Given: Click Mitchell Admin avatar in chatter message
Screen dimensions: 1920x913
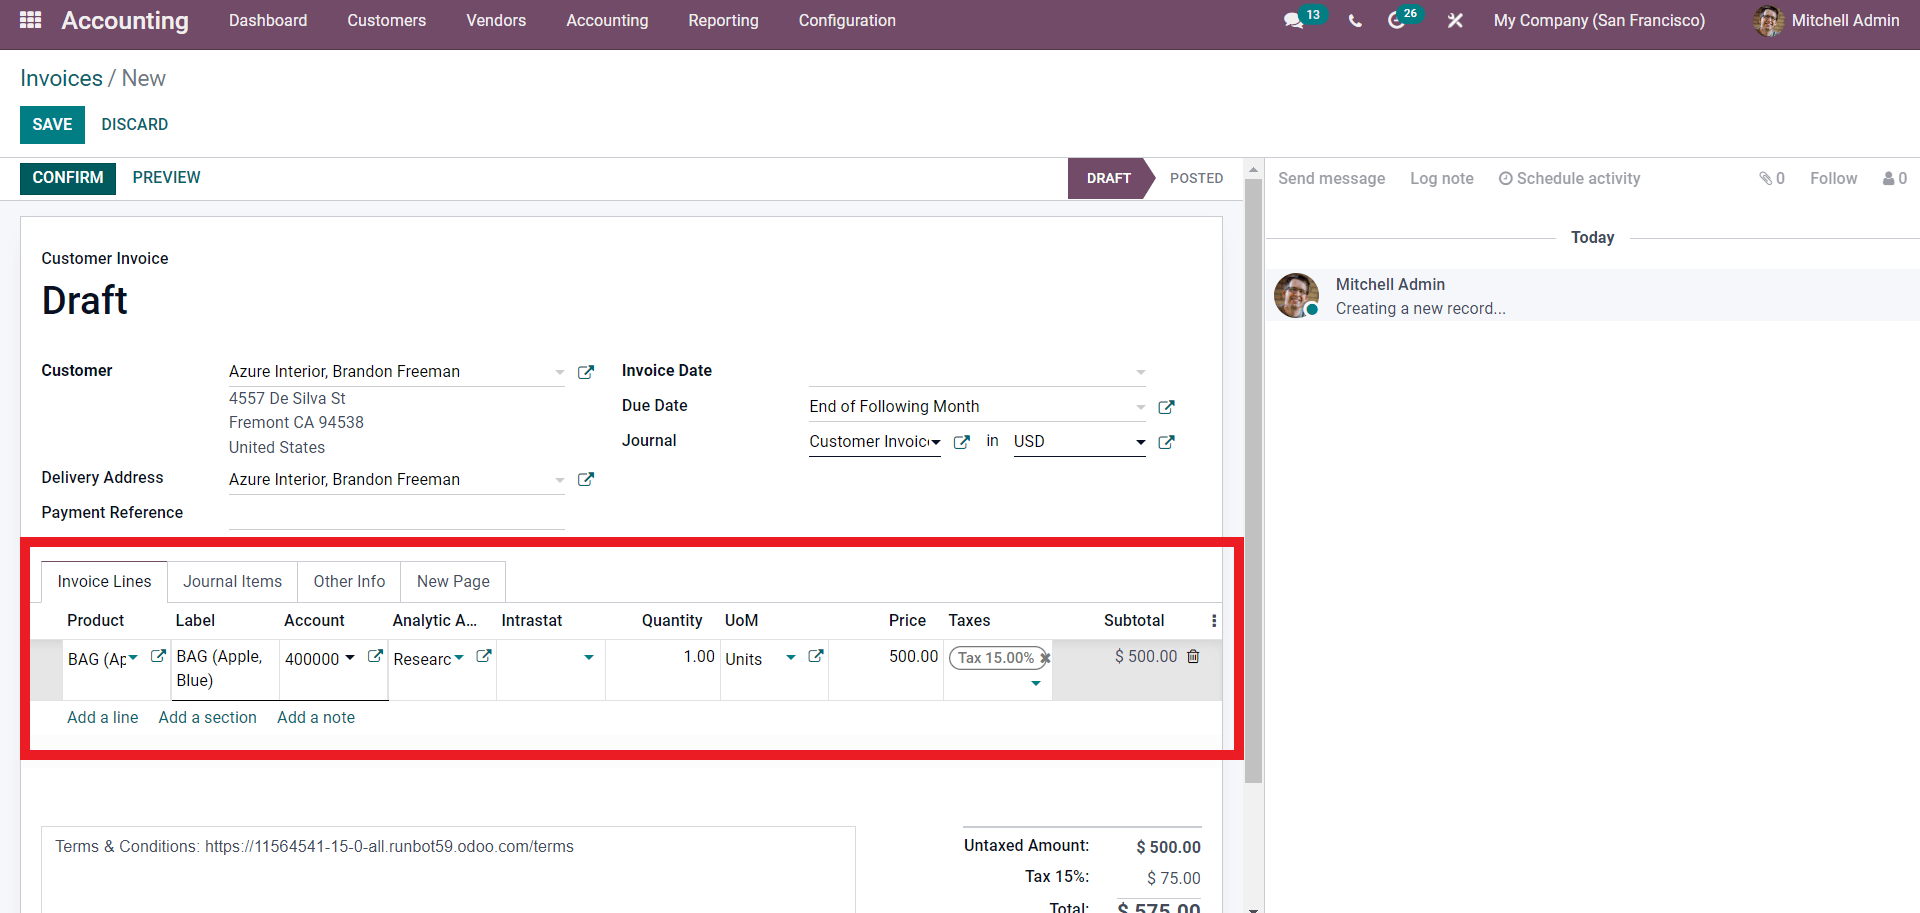Looking at the screenshot, I should (1297, 296).
